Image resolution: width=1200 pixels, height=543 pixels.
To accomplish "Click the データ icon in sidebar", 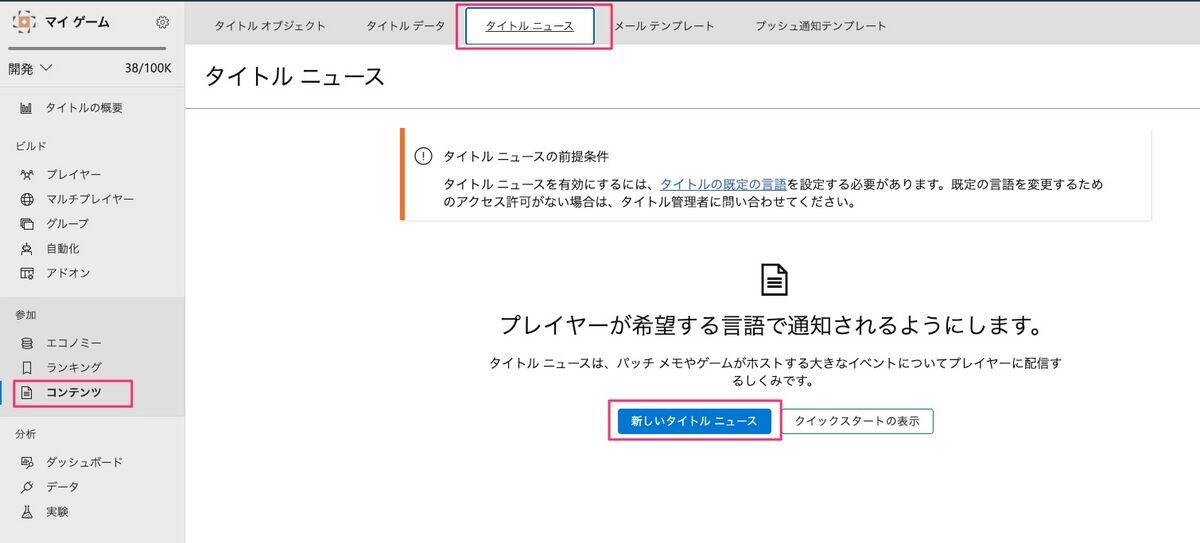I will 27,487.
